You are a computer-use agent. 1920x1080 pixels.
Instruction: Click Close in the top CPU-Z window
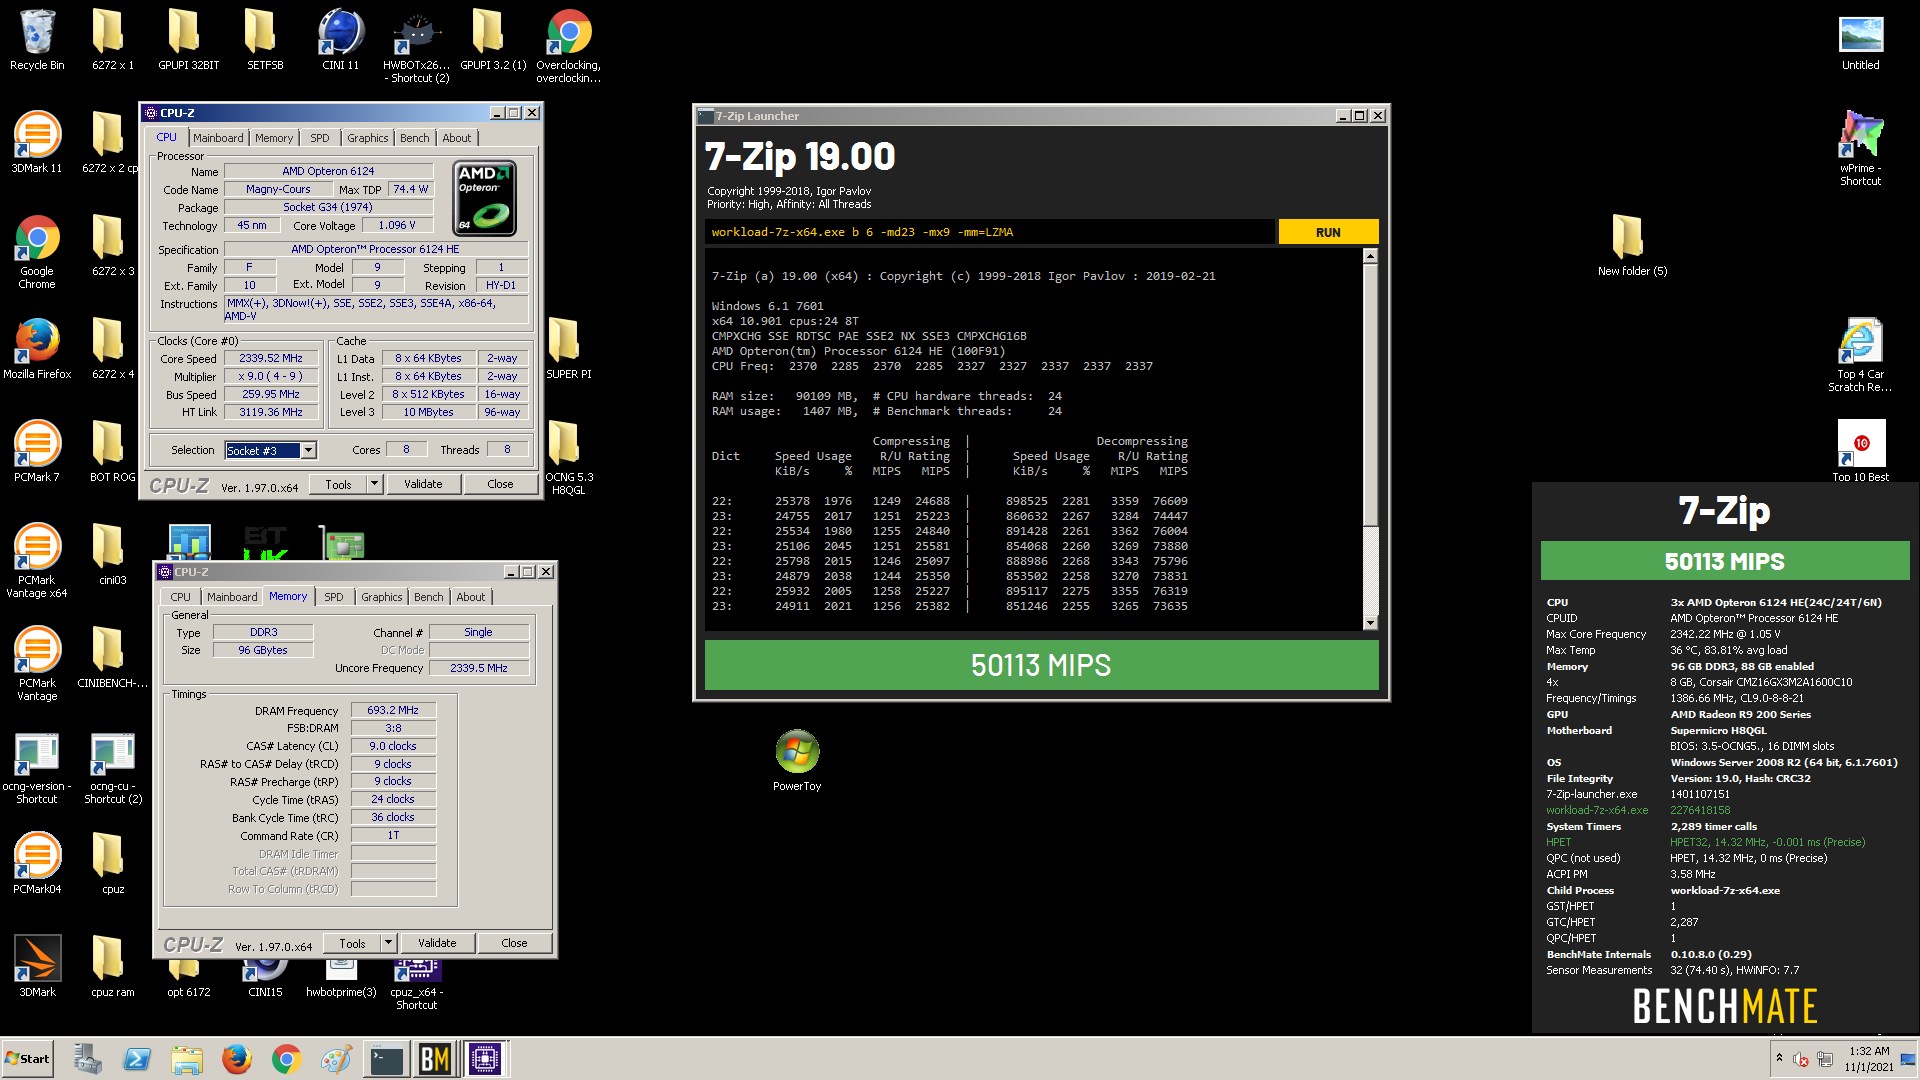tap(501, 485)
